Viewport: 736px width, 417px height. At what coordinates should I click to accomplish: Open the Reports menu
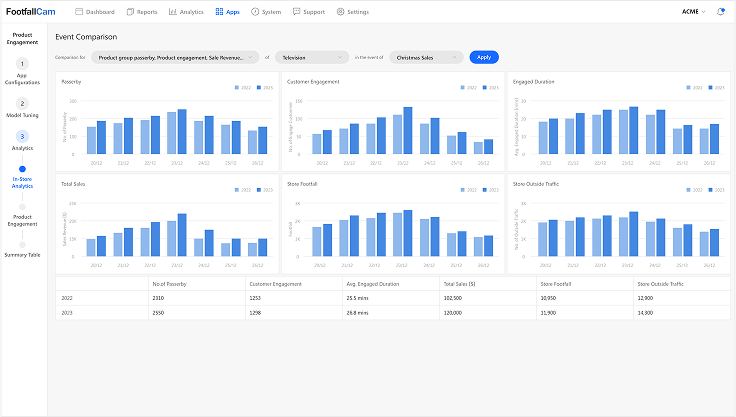[142, 12]
